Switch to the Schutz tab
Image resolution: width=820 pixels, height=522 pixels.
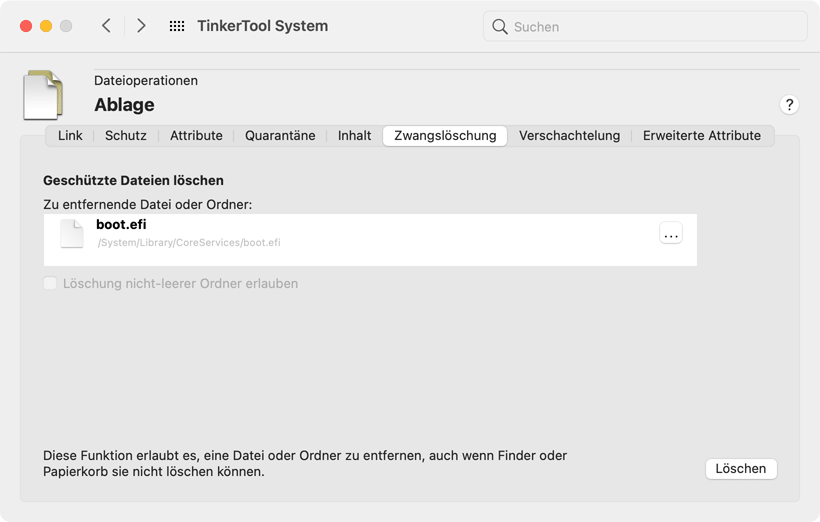126,135
